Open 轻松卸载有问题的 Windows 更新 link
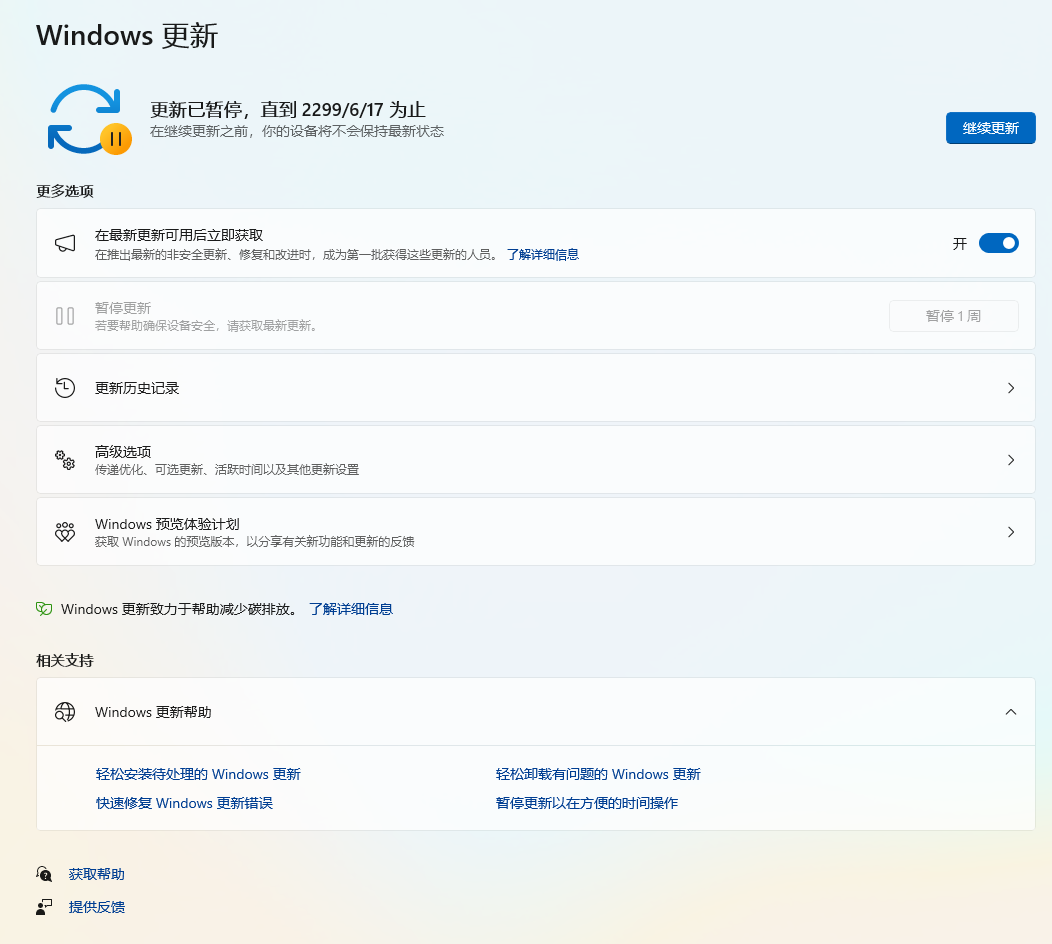This screenshot has width=1052, height=944. pyautogui.click(x=598, y=774)
